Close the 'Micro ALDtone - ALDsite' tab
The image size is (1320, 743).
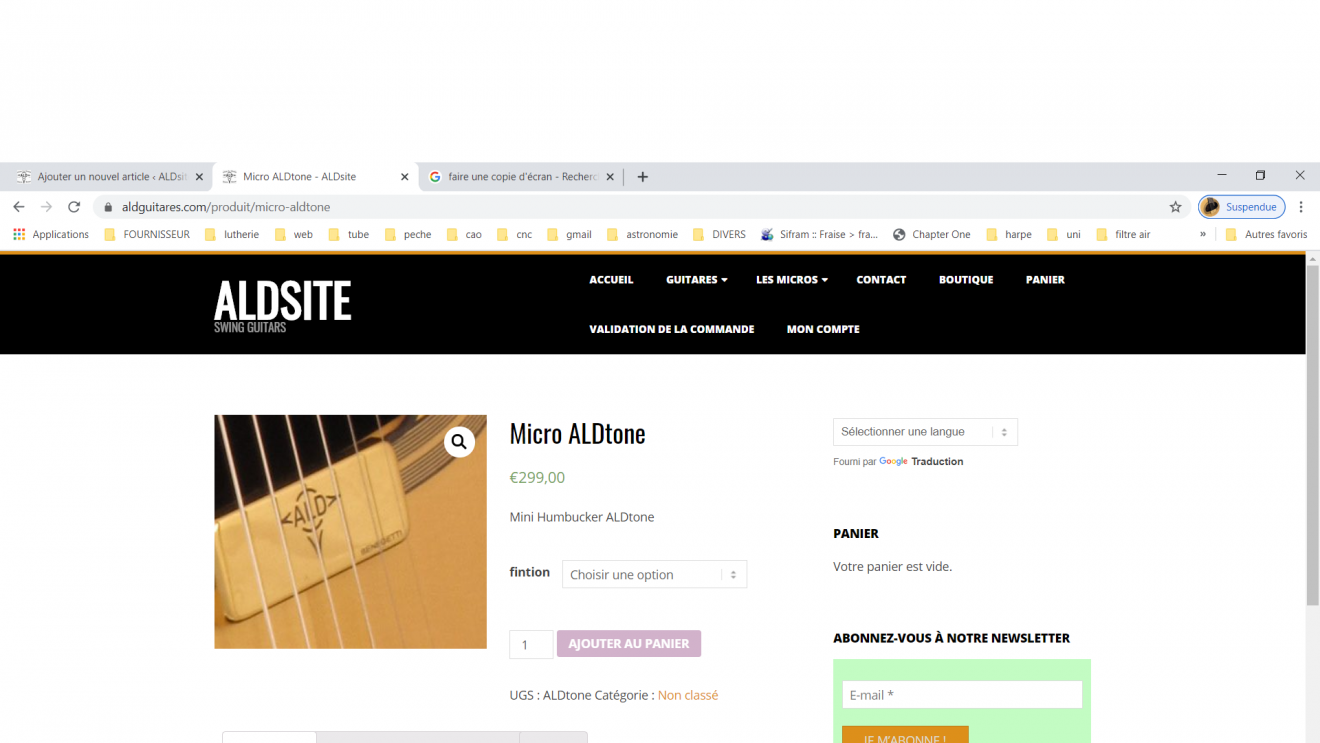click(405, 177)
